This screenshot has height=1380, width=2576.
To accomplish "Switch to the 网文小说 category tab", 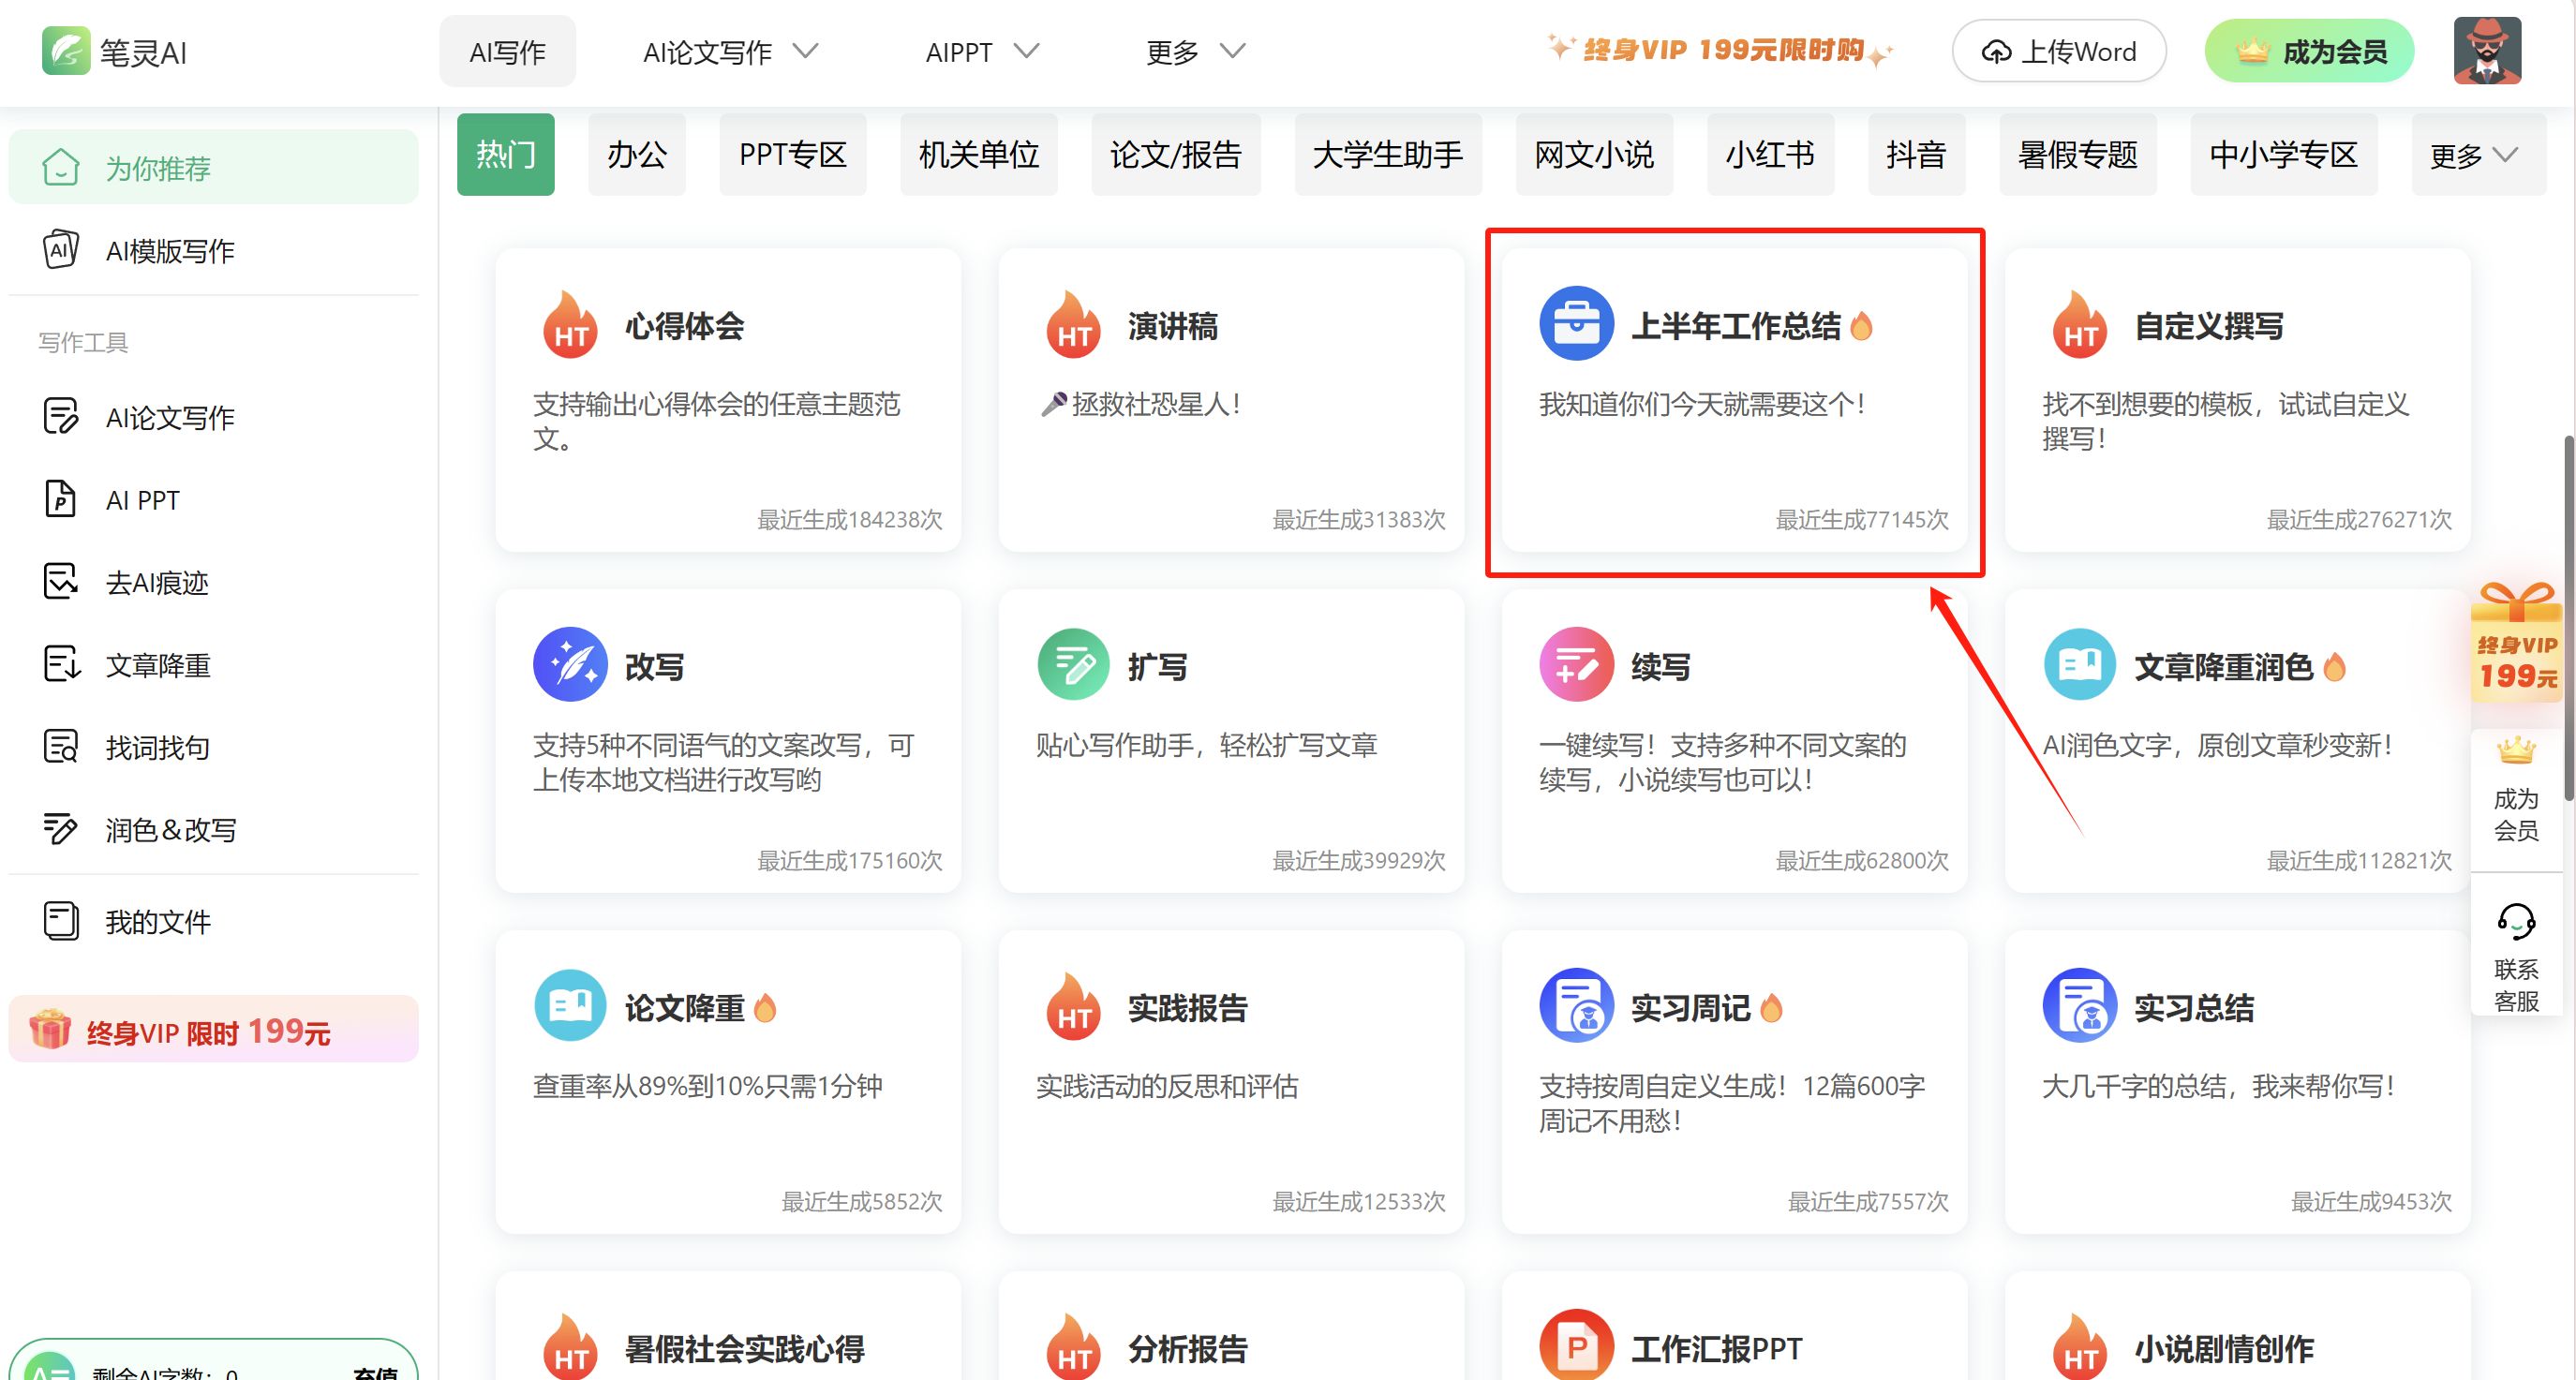I will (x=1594, y=155).
